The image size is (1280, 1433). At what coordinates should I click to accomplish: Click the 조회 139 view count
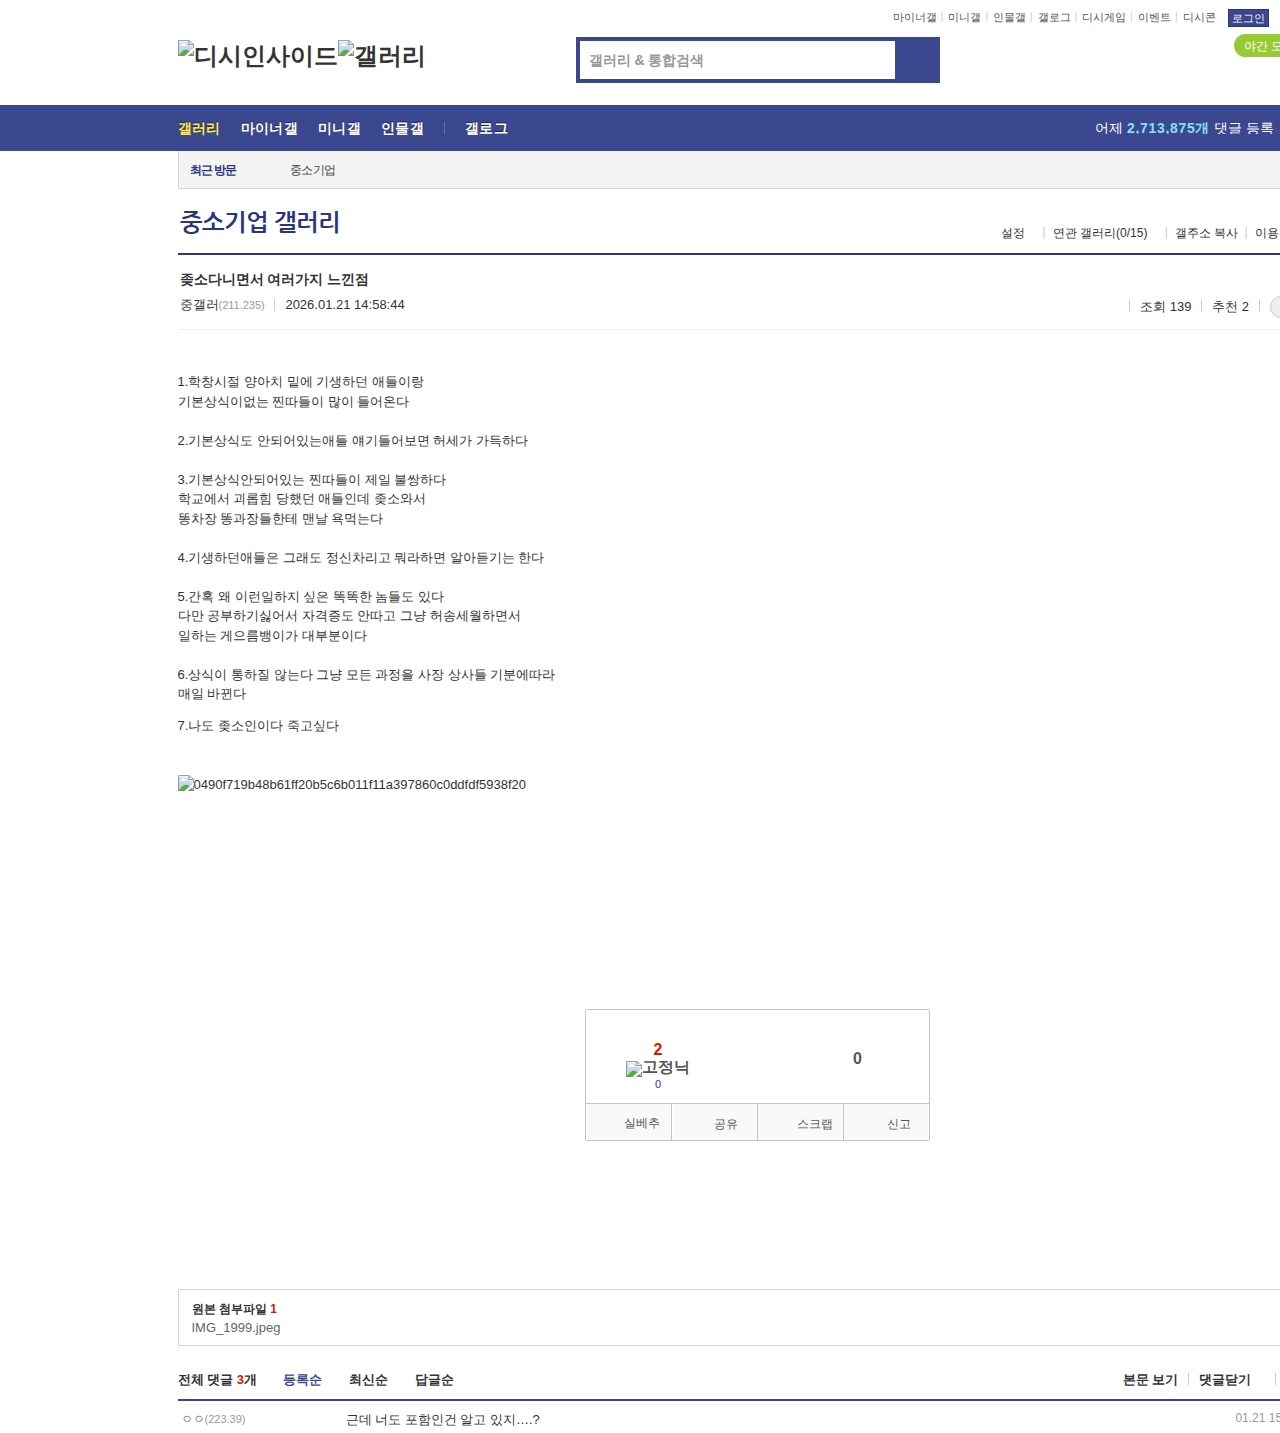1166,307
